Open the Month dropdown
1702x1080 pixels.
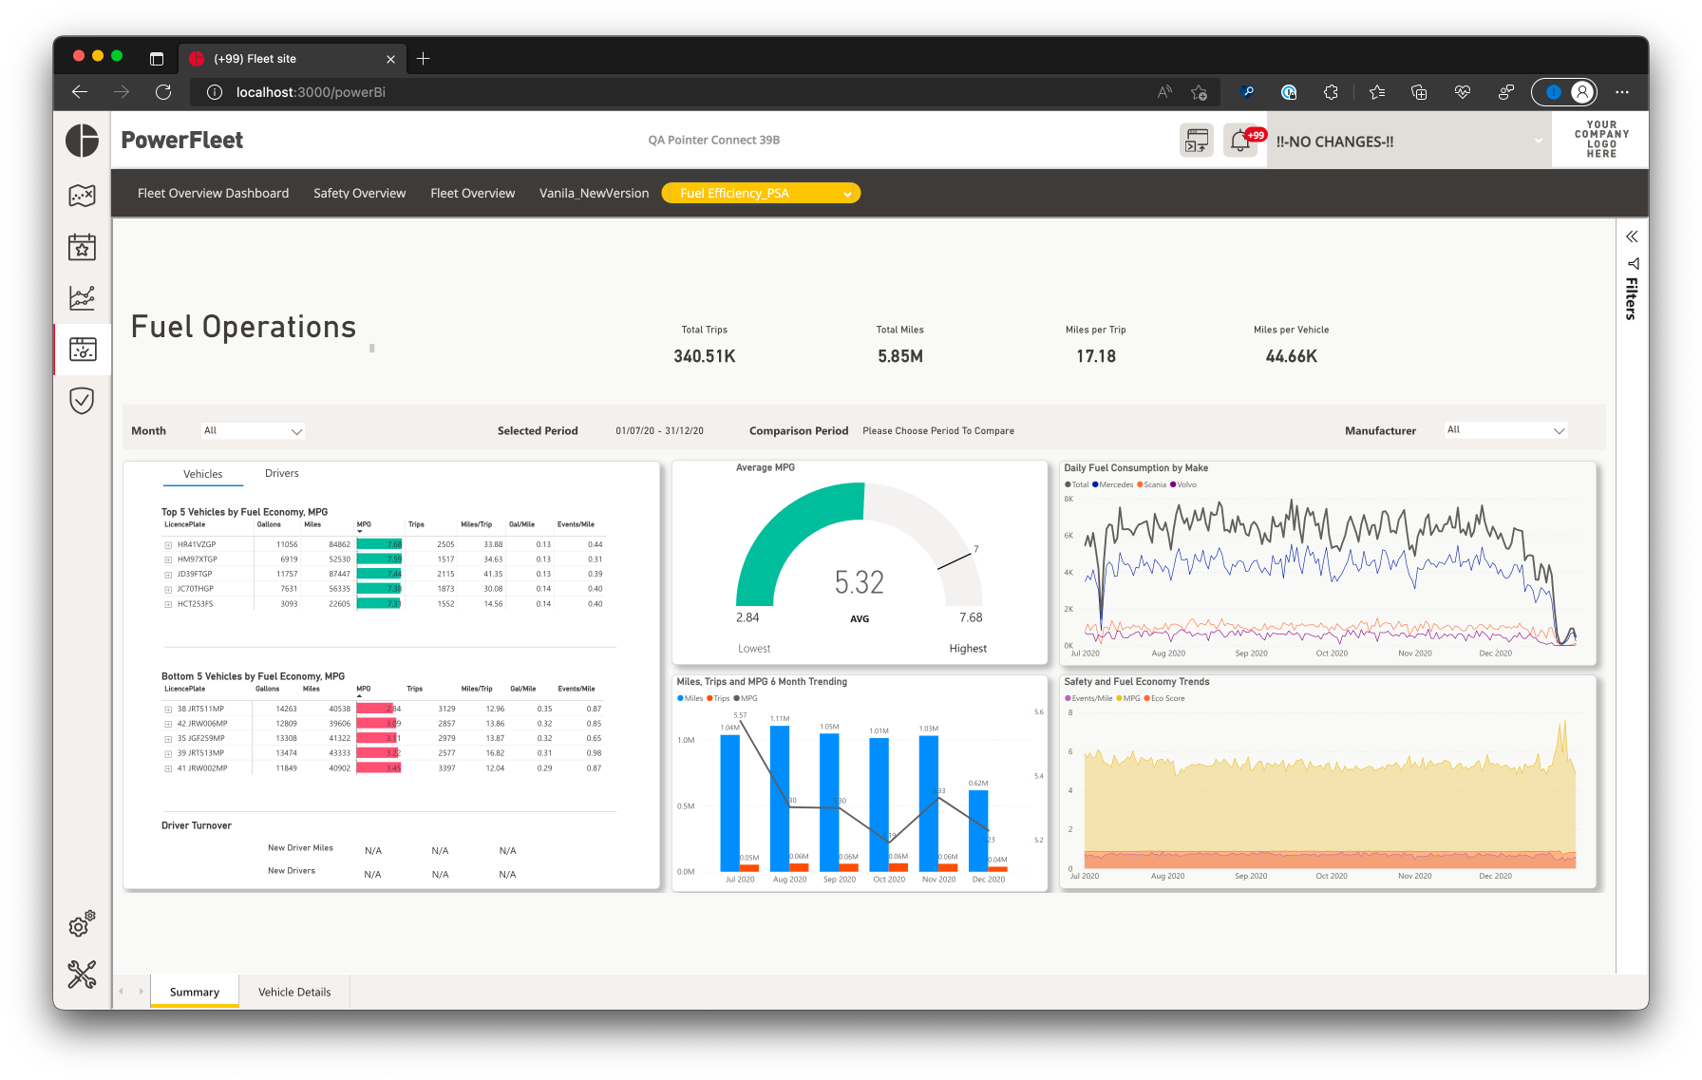[252, 430]
